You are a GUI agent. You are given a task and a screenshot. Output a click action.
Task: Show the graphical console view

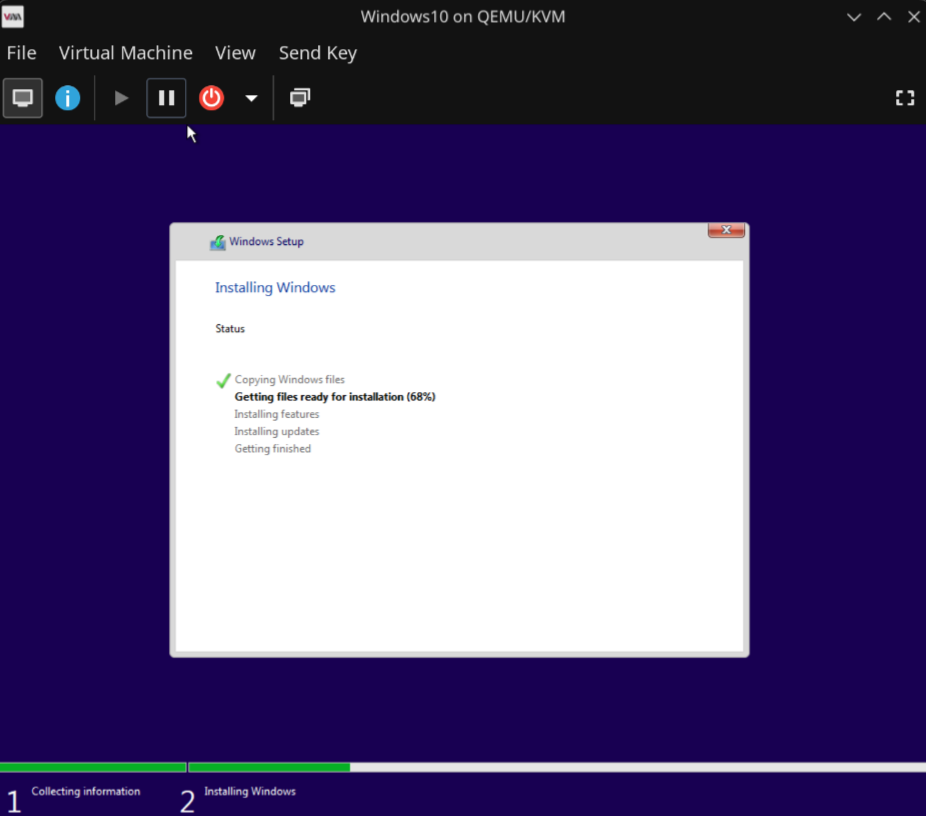coord(22,98)
